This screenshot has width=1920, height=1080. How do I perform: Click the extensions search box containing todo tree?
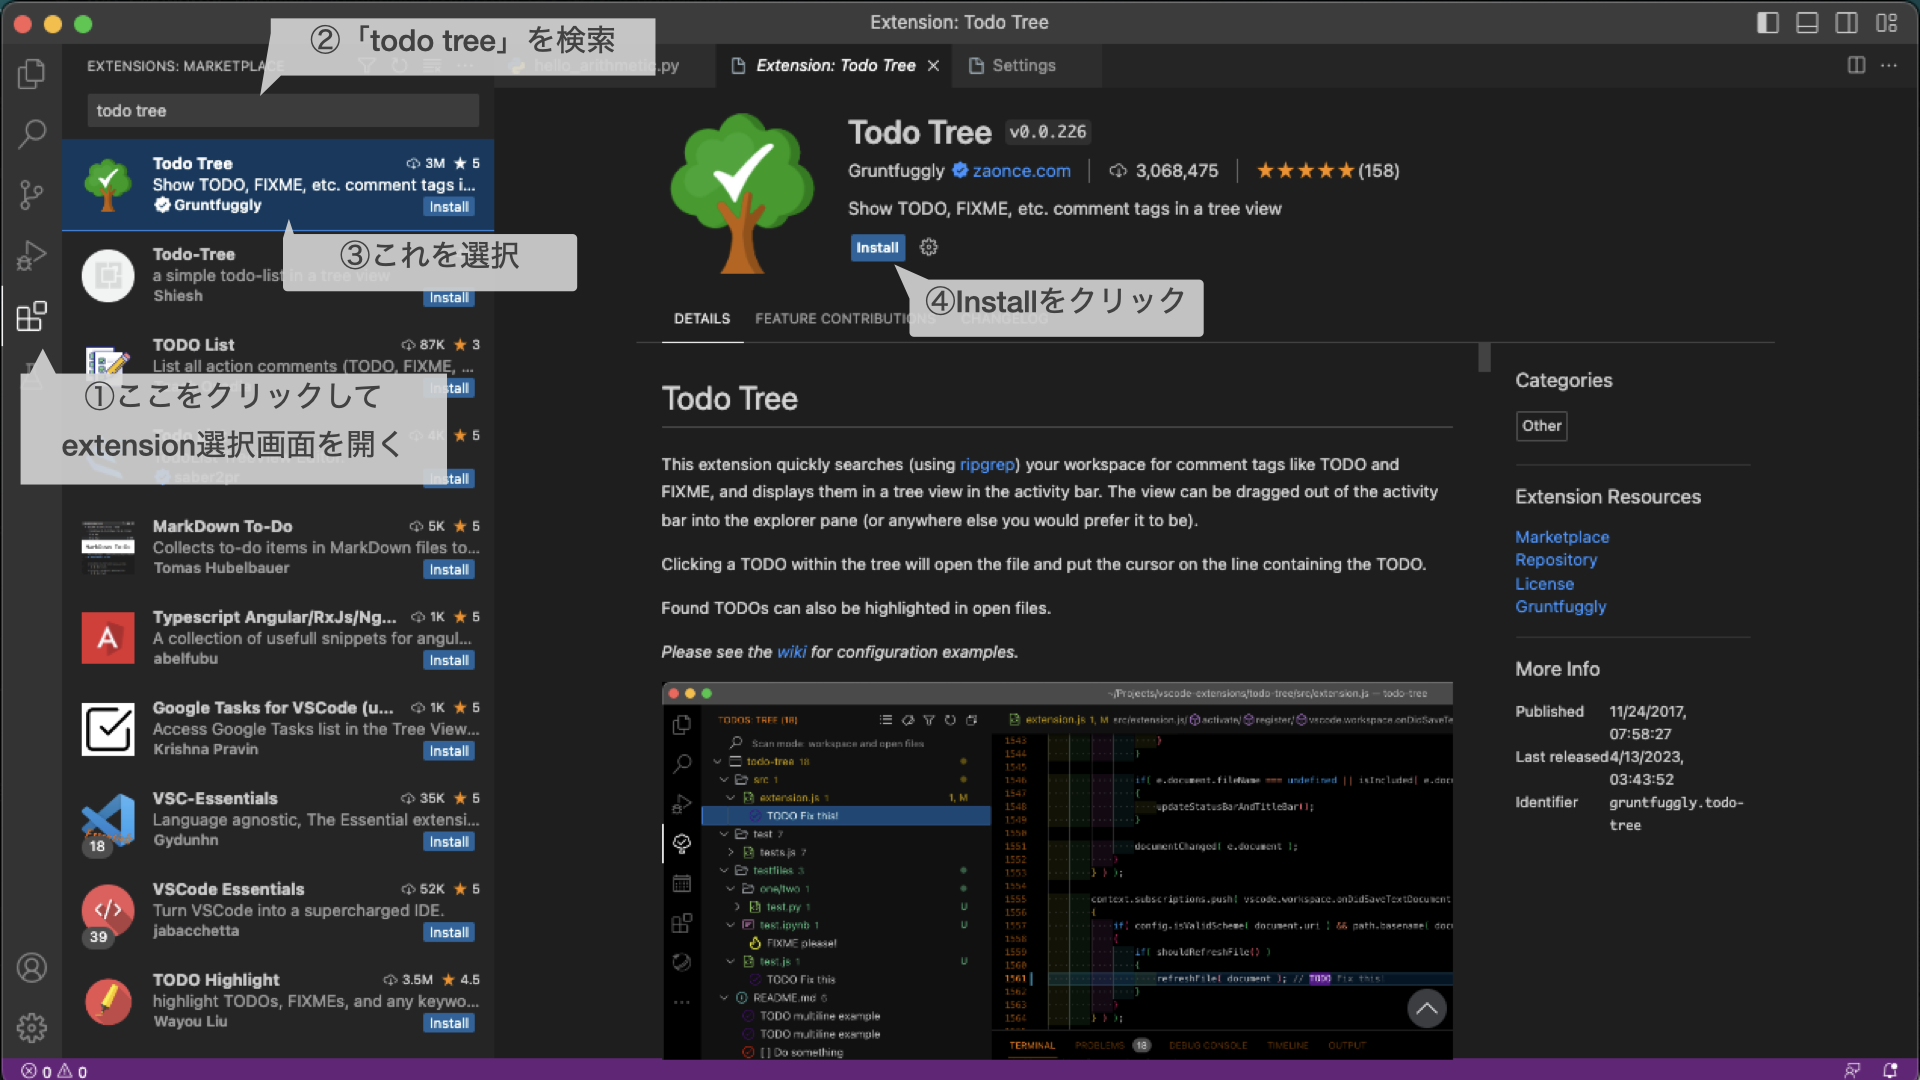pyautogui.click(x=283, y=110)
